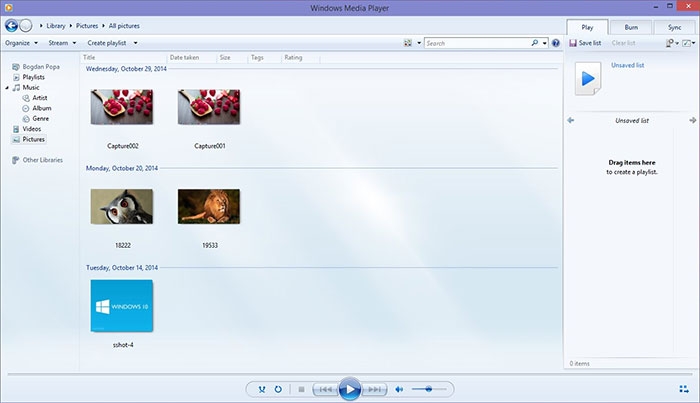Open the Organize dropdown menu
This screenshot has width=700, height=403.
pyautogui.click(x=20, y=43)
